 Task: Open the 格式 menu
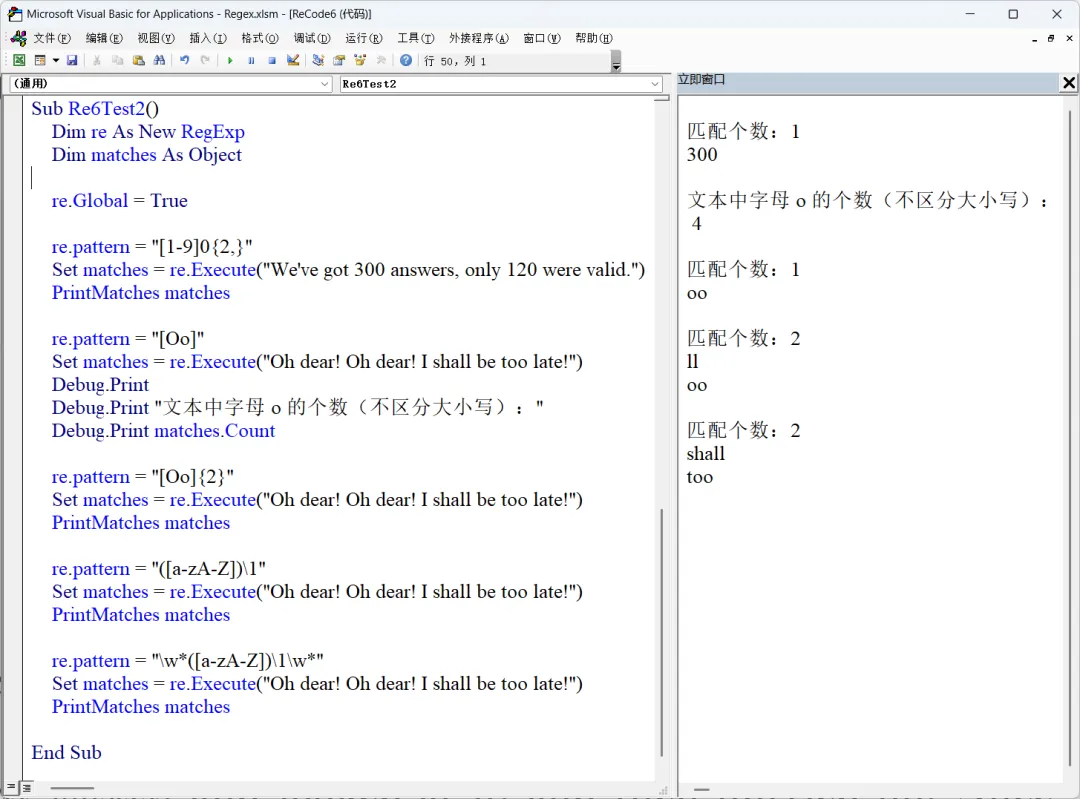(260, 38)
